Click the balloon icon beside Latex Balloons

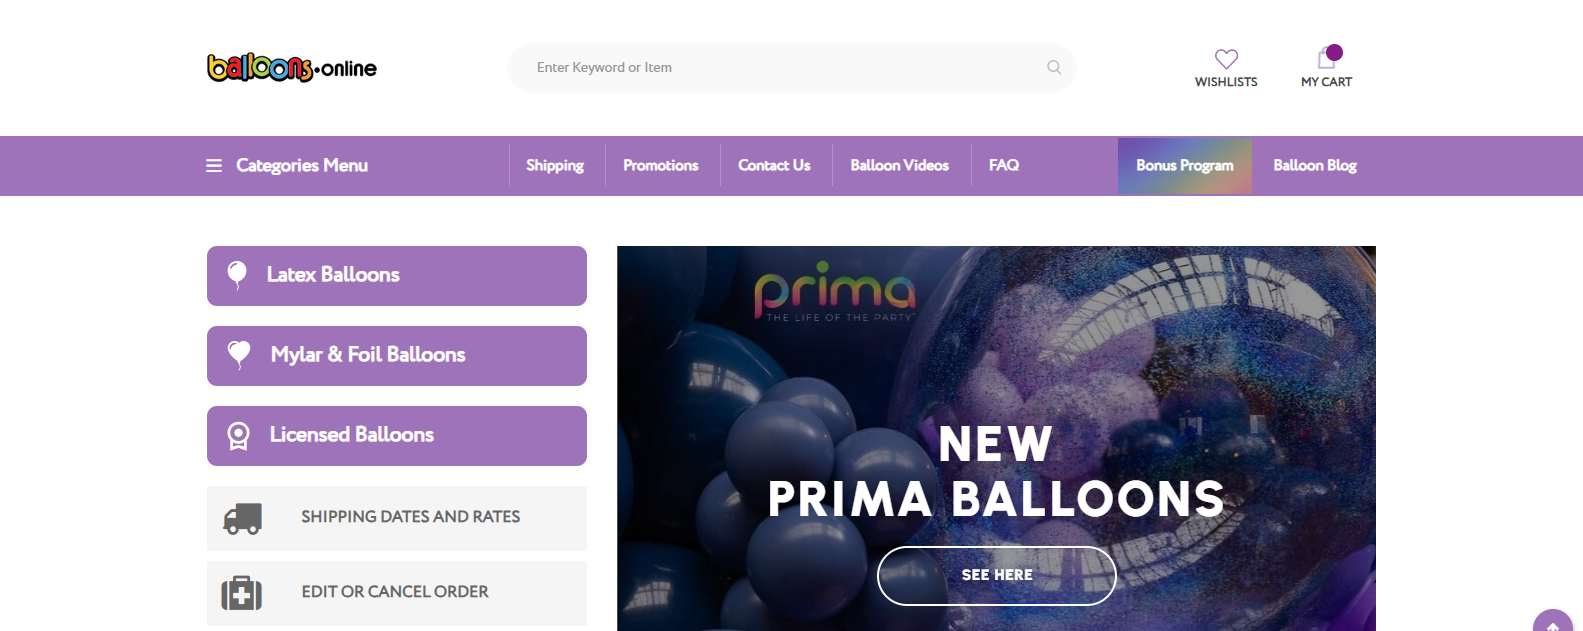pos(237,275)
